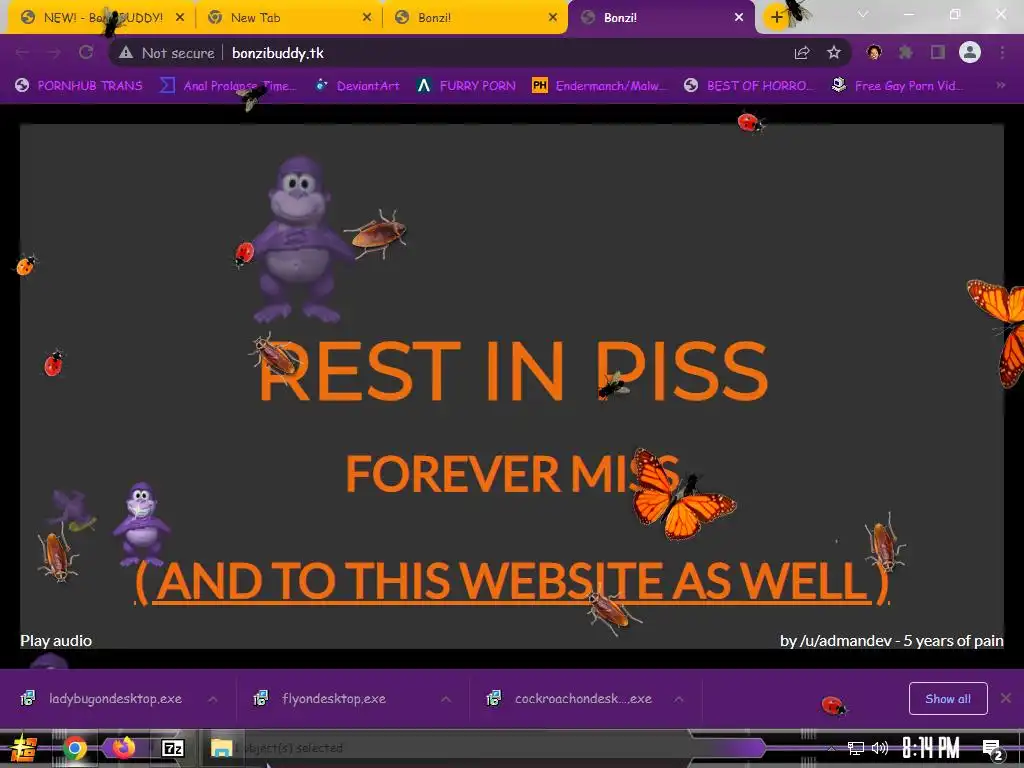Open Google Chrome from the taskbar
The image size is (1024, 768).
click(74, 748)
